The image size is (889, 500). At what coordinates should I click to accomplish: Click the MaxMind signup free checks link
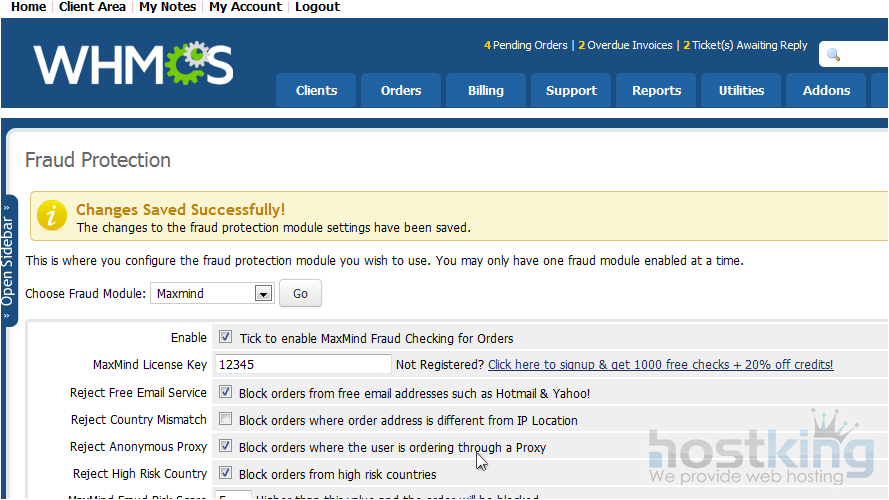coord(660,365)
